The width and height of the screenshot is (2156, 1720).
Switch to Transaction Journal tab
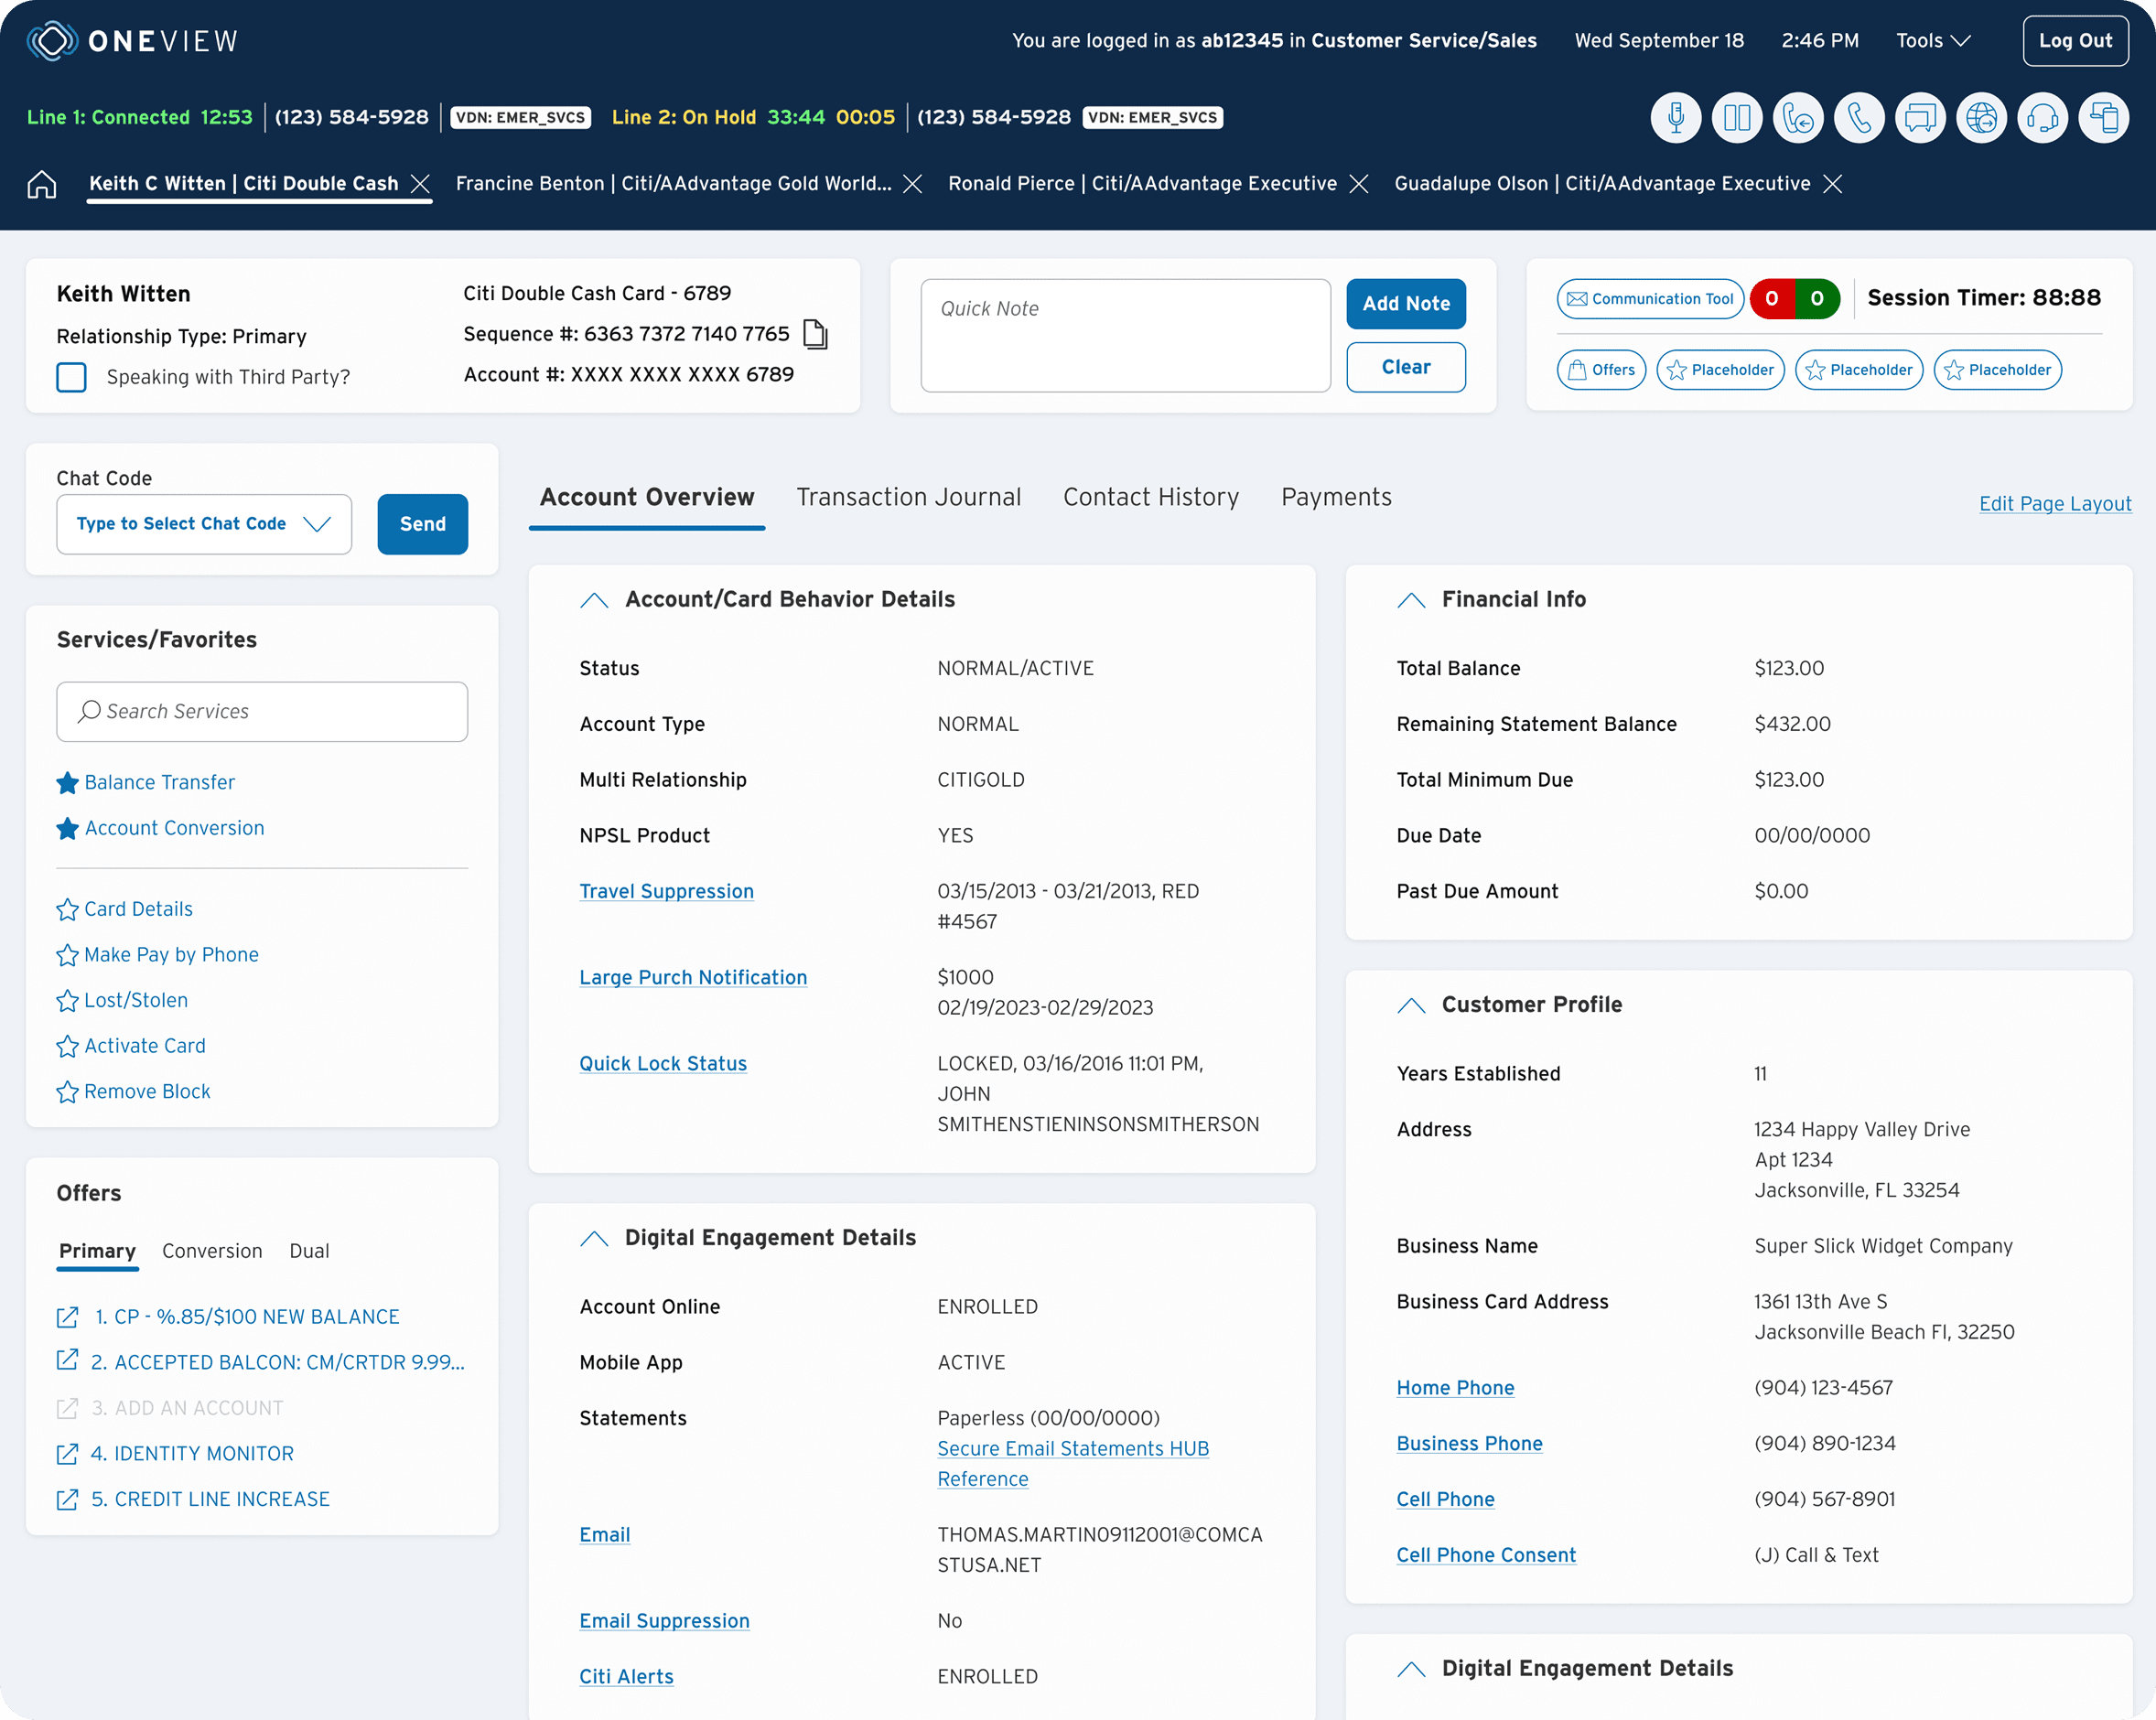(x=909, y=497)
